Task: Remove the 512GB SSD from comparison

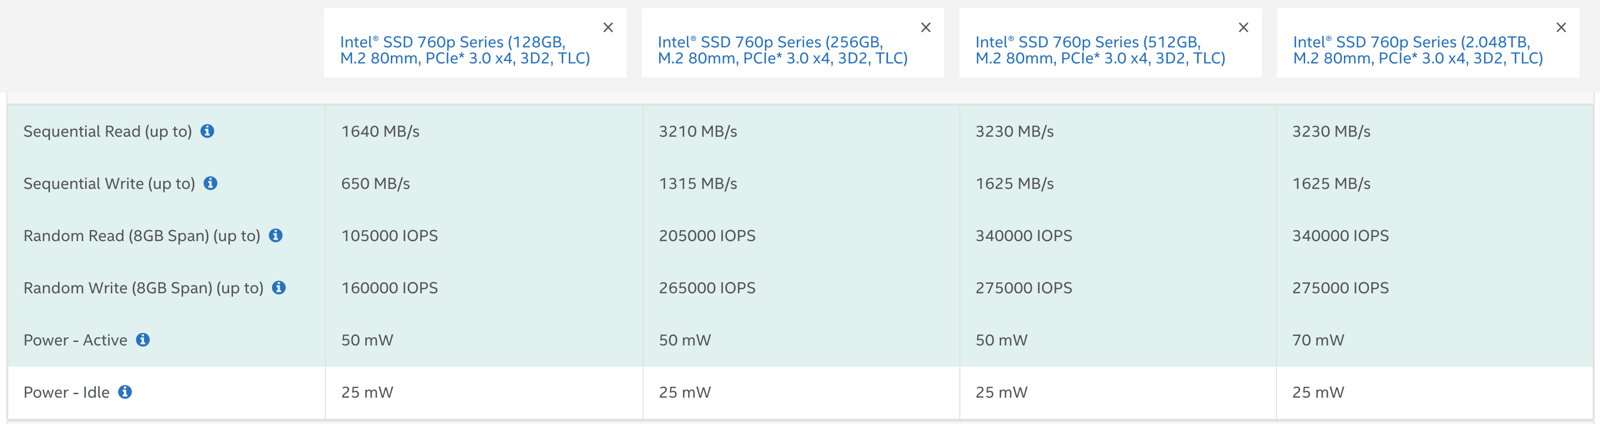Action: tap(1243, 28)
